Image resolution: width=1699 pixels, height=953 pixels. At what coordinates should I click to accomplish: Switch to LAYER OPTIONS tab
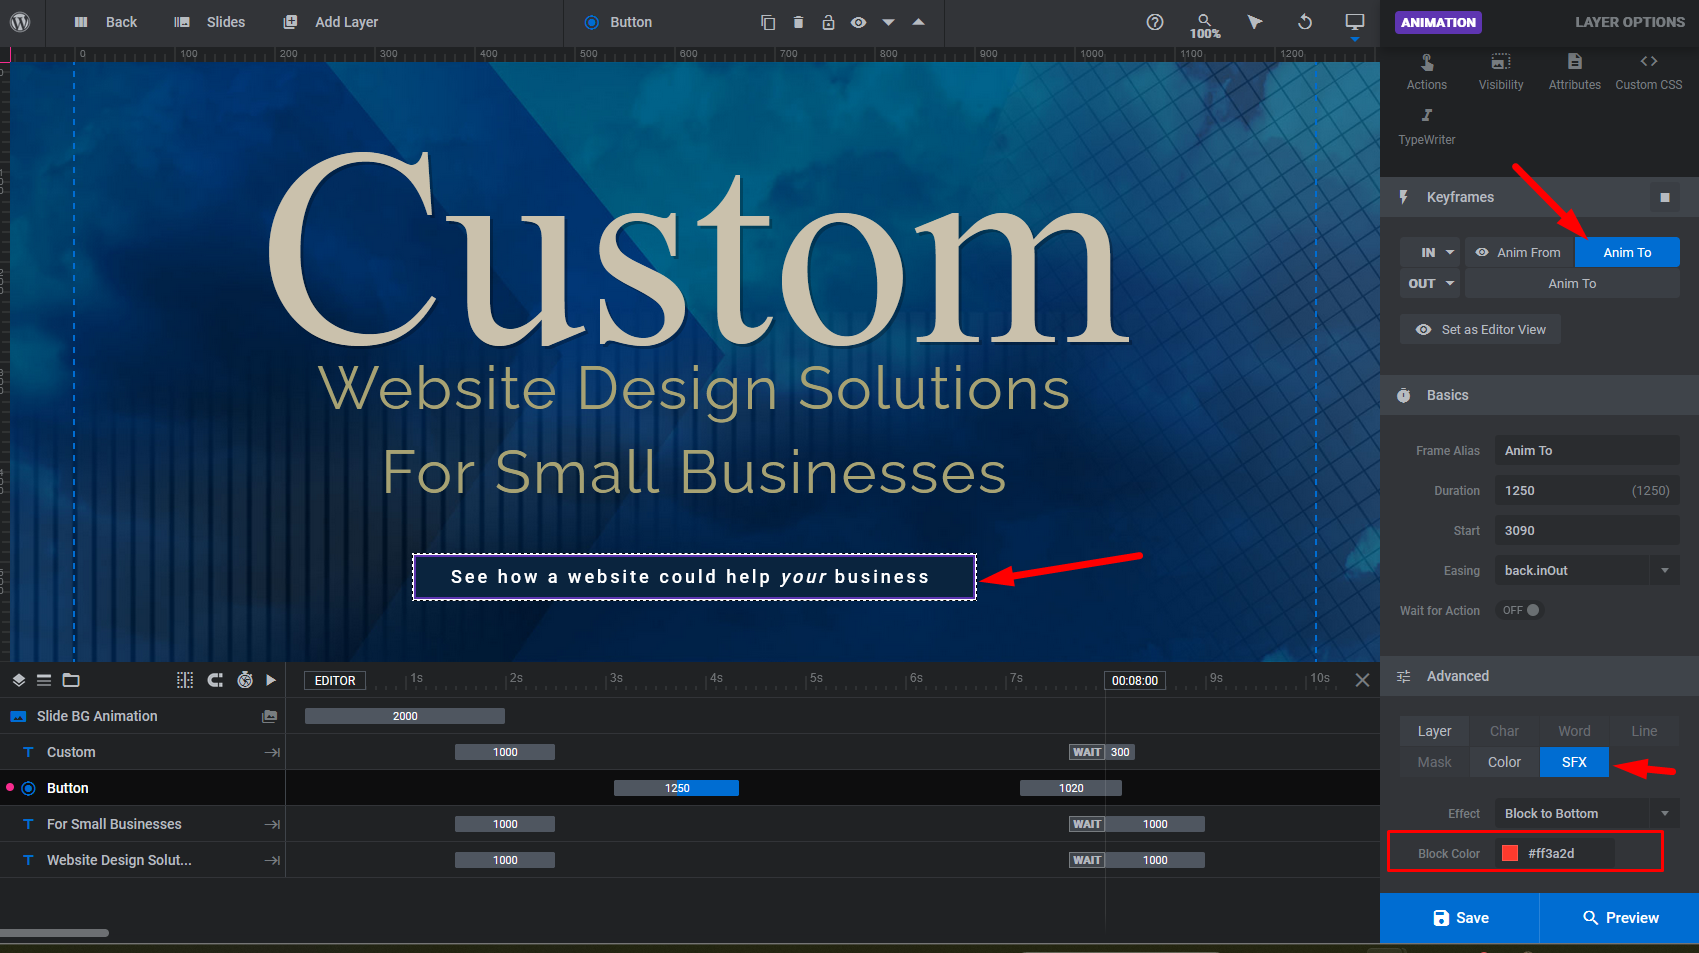1630,22
